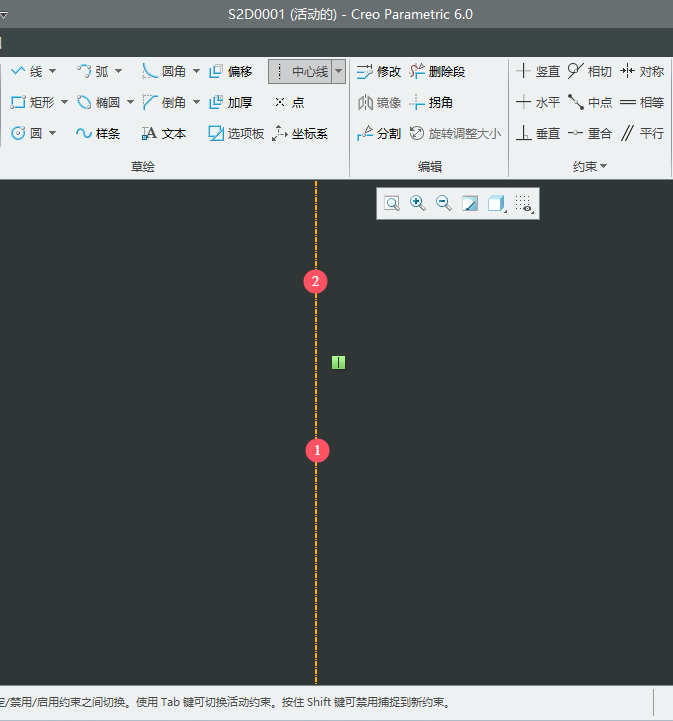The height and width of the screenshot is (721, 673).
Task: Apply the Symmetric (对称) constraint
Action: [642, 72]
